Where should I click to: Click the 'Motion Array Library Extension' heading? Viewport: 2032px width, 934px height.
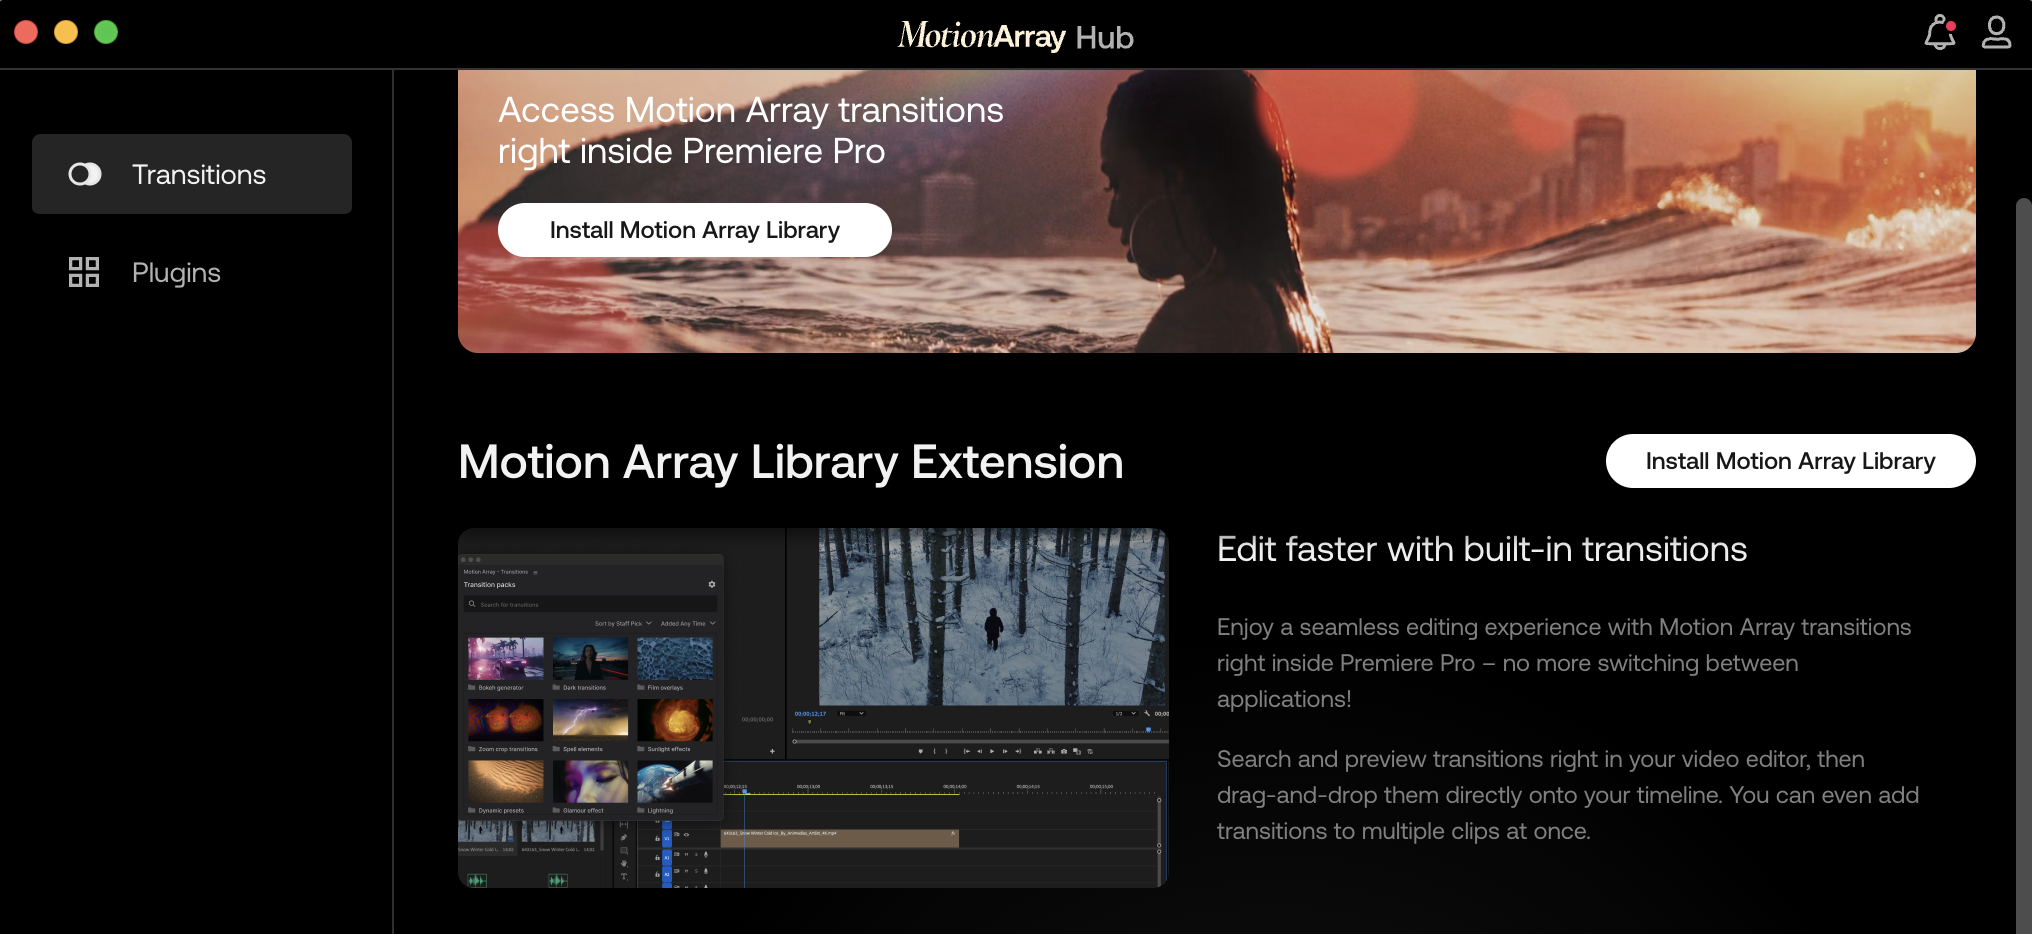(790, 462)
